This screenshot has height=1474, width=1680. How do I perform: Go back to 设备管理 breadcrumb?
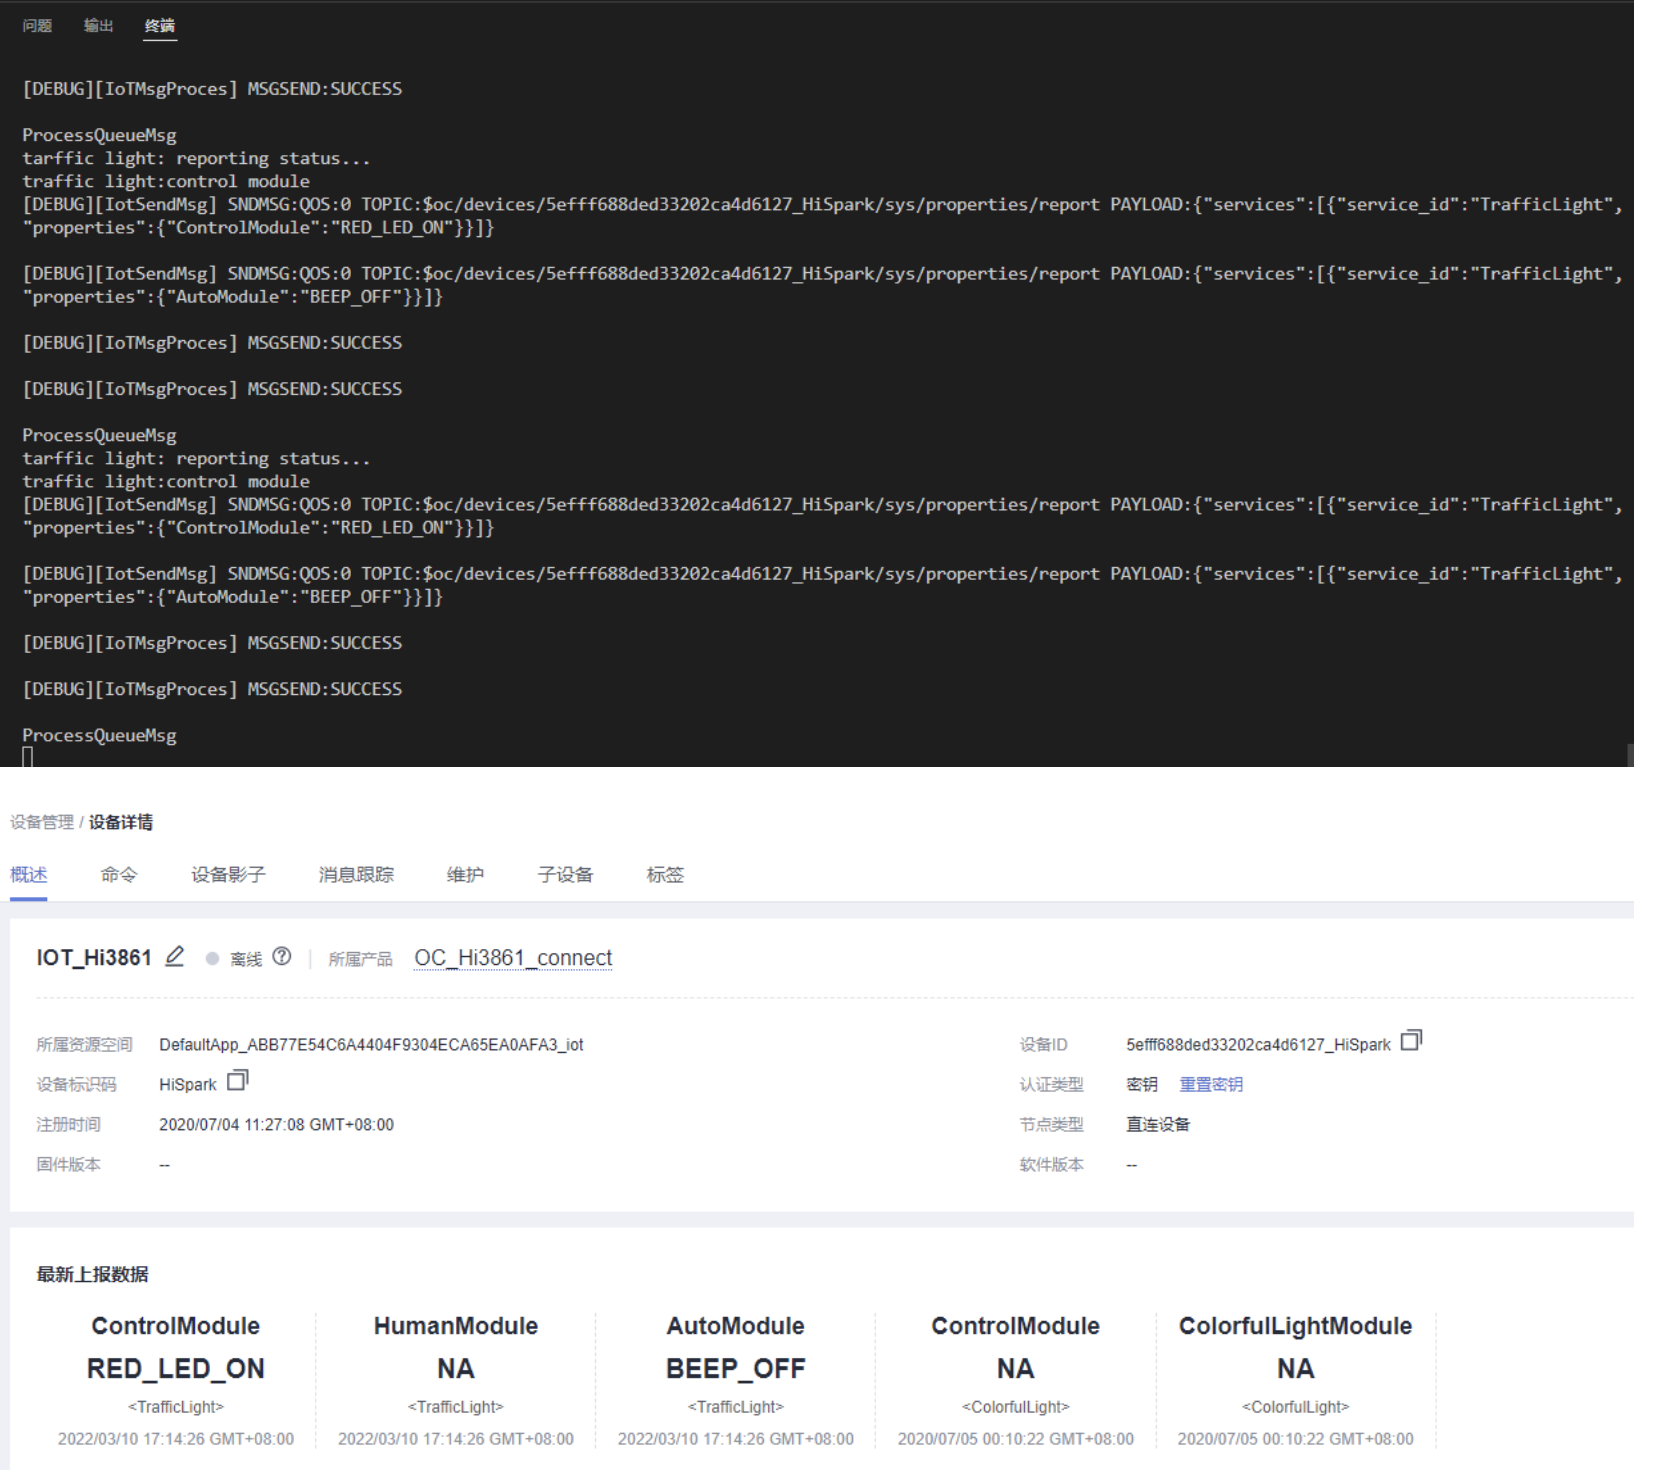coord(42,822)
